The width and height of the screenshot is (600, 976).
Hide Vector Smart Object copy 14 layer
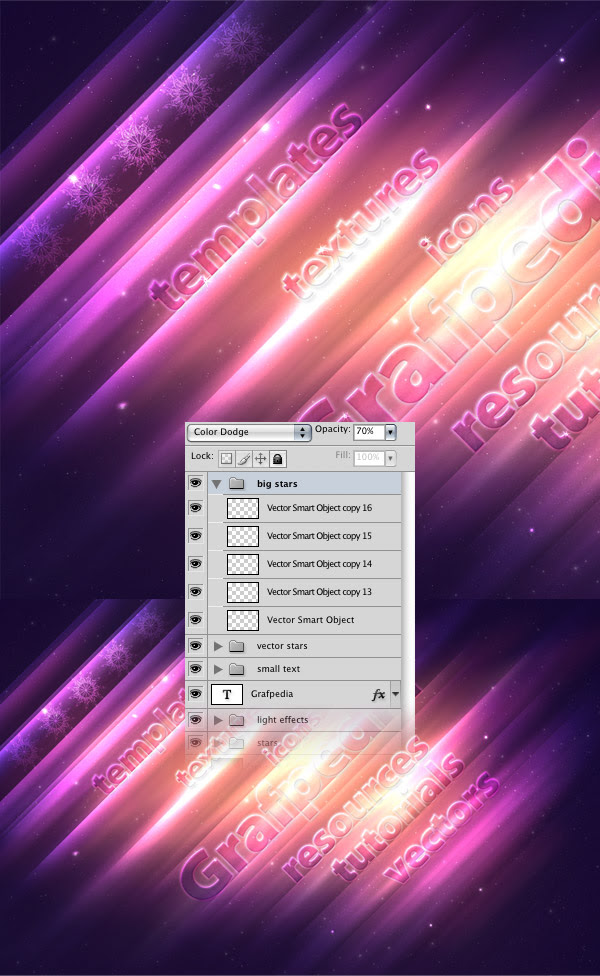tap(195, 564)
